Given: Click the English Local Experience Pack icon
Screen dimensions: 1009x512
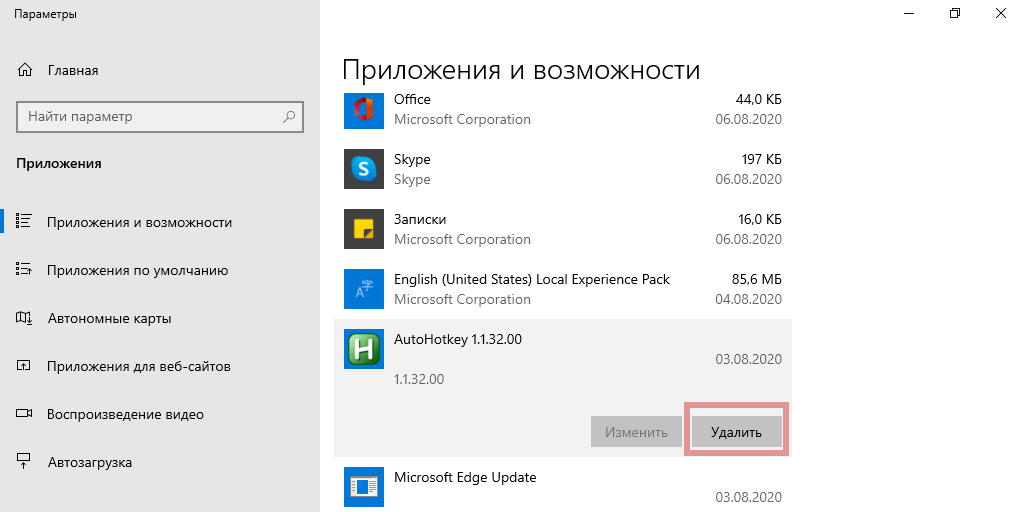Looking at the screenshot, I should click(x=363, y=289).
